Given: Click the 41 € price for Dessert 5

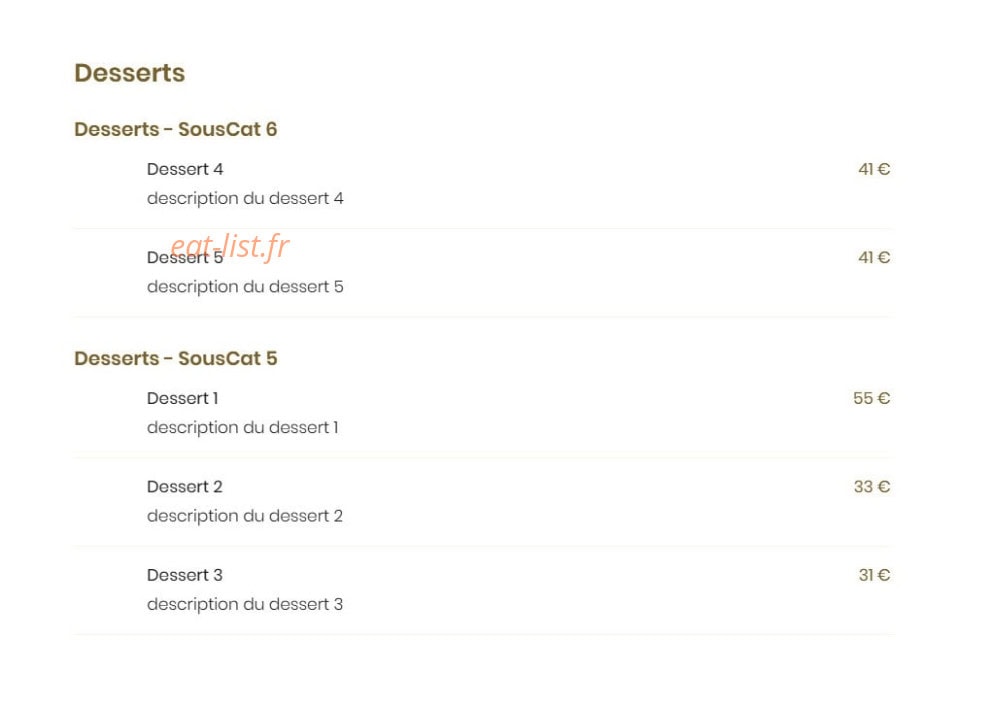Looking at the screenshot, I should (874, 257).
